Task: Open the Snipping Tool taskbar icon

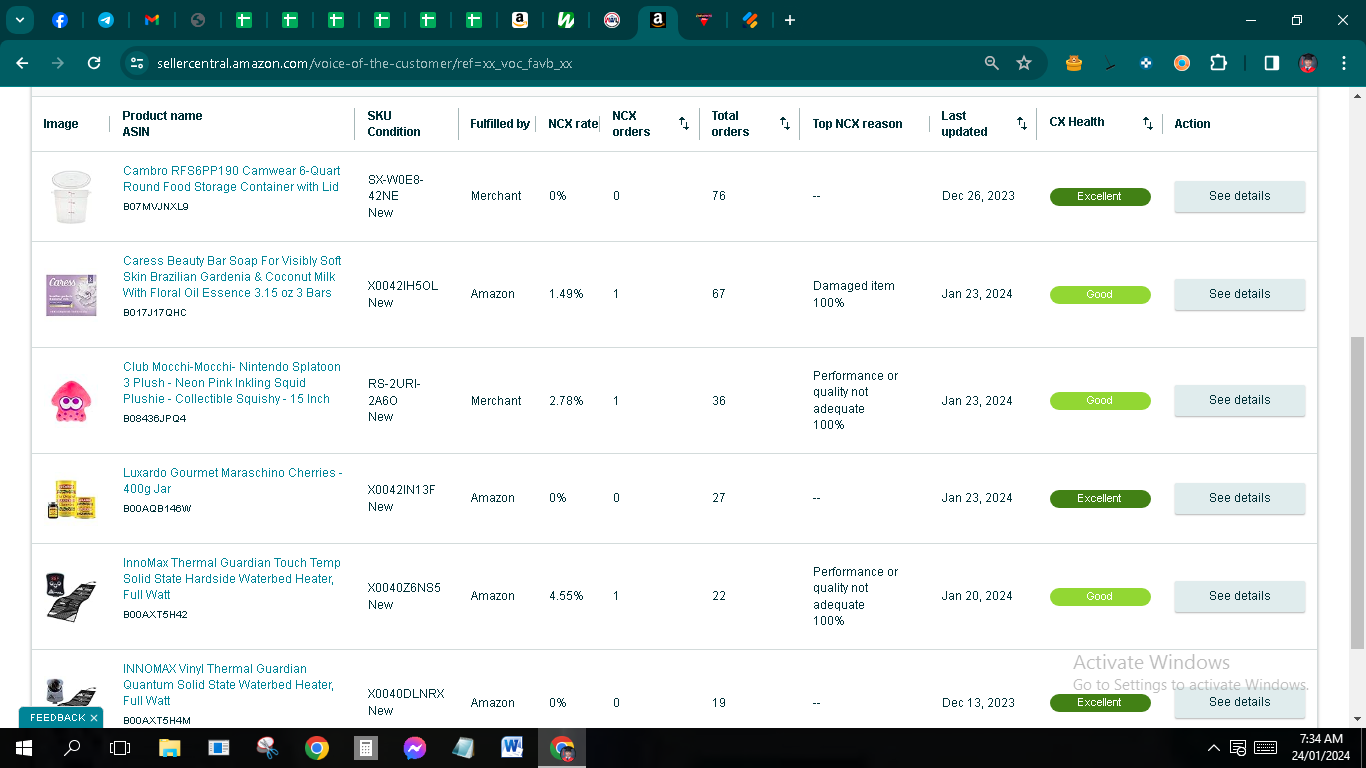Action: (267, 748)
